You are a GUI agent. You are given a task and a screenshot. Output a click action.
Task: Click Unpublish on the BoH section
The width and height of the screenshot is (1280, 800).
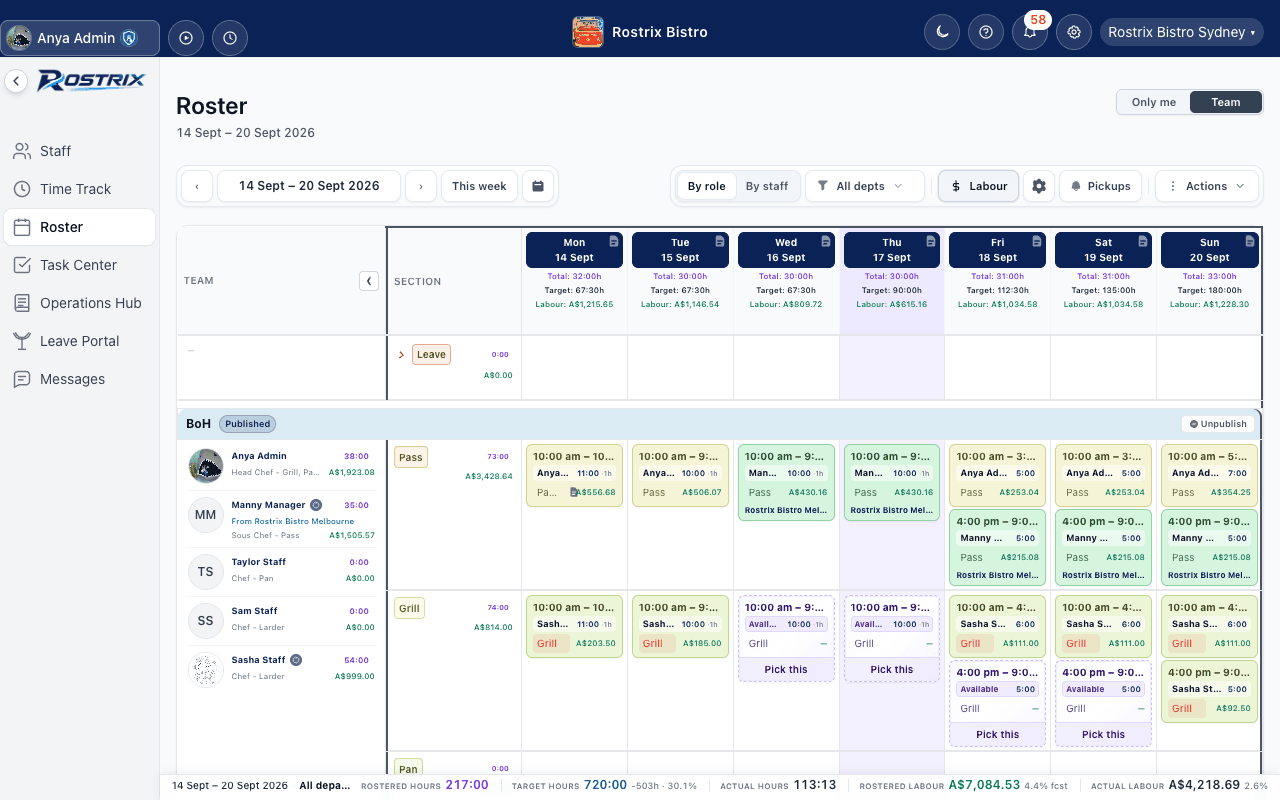tap(1219, 424)
